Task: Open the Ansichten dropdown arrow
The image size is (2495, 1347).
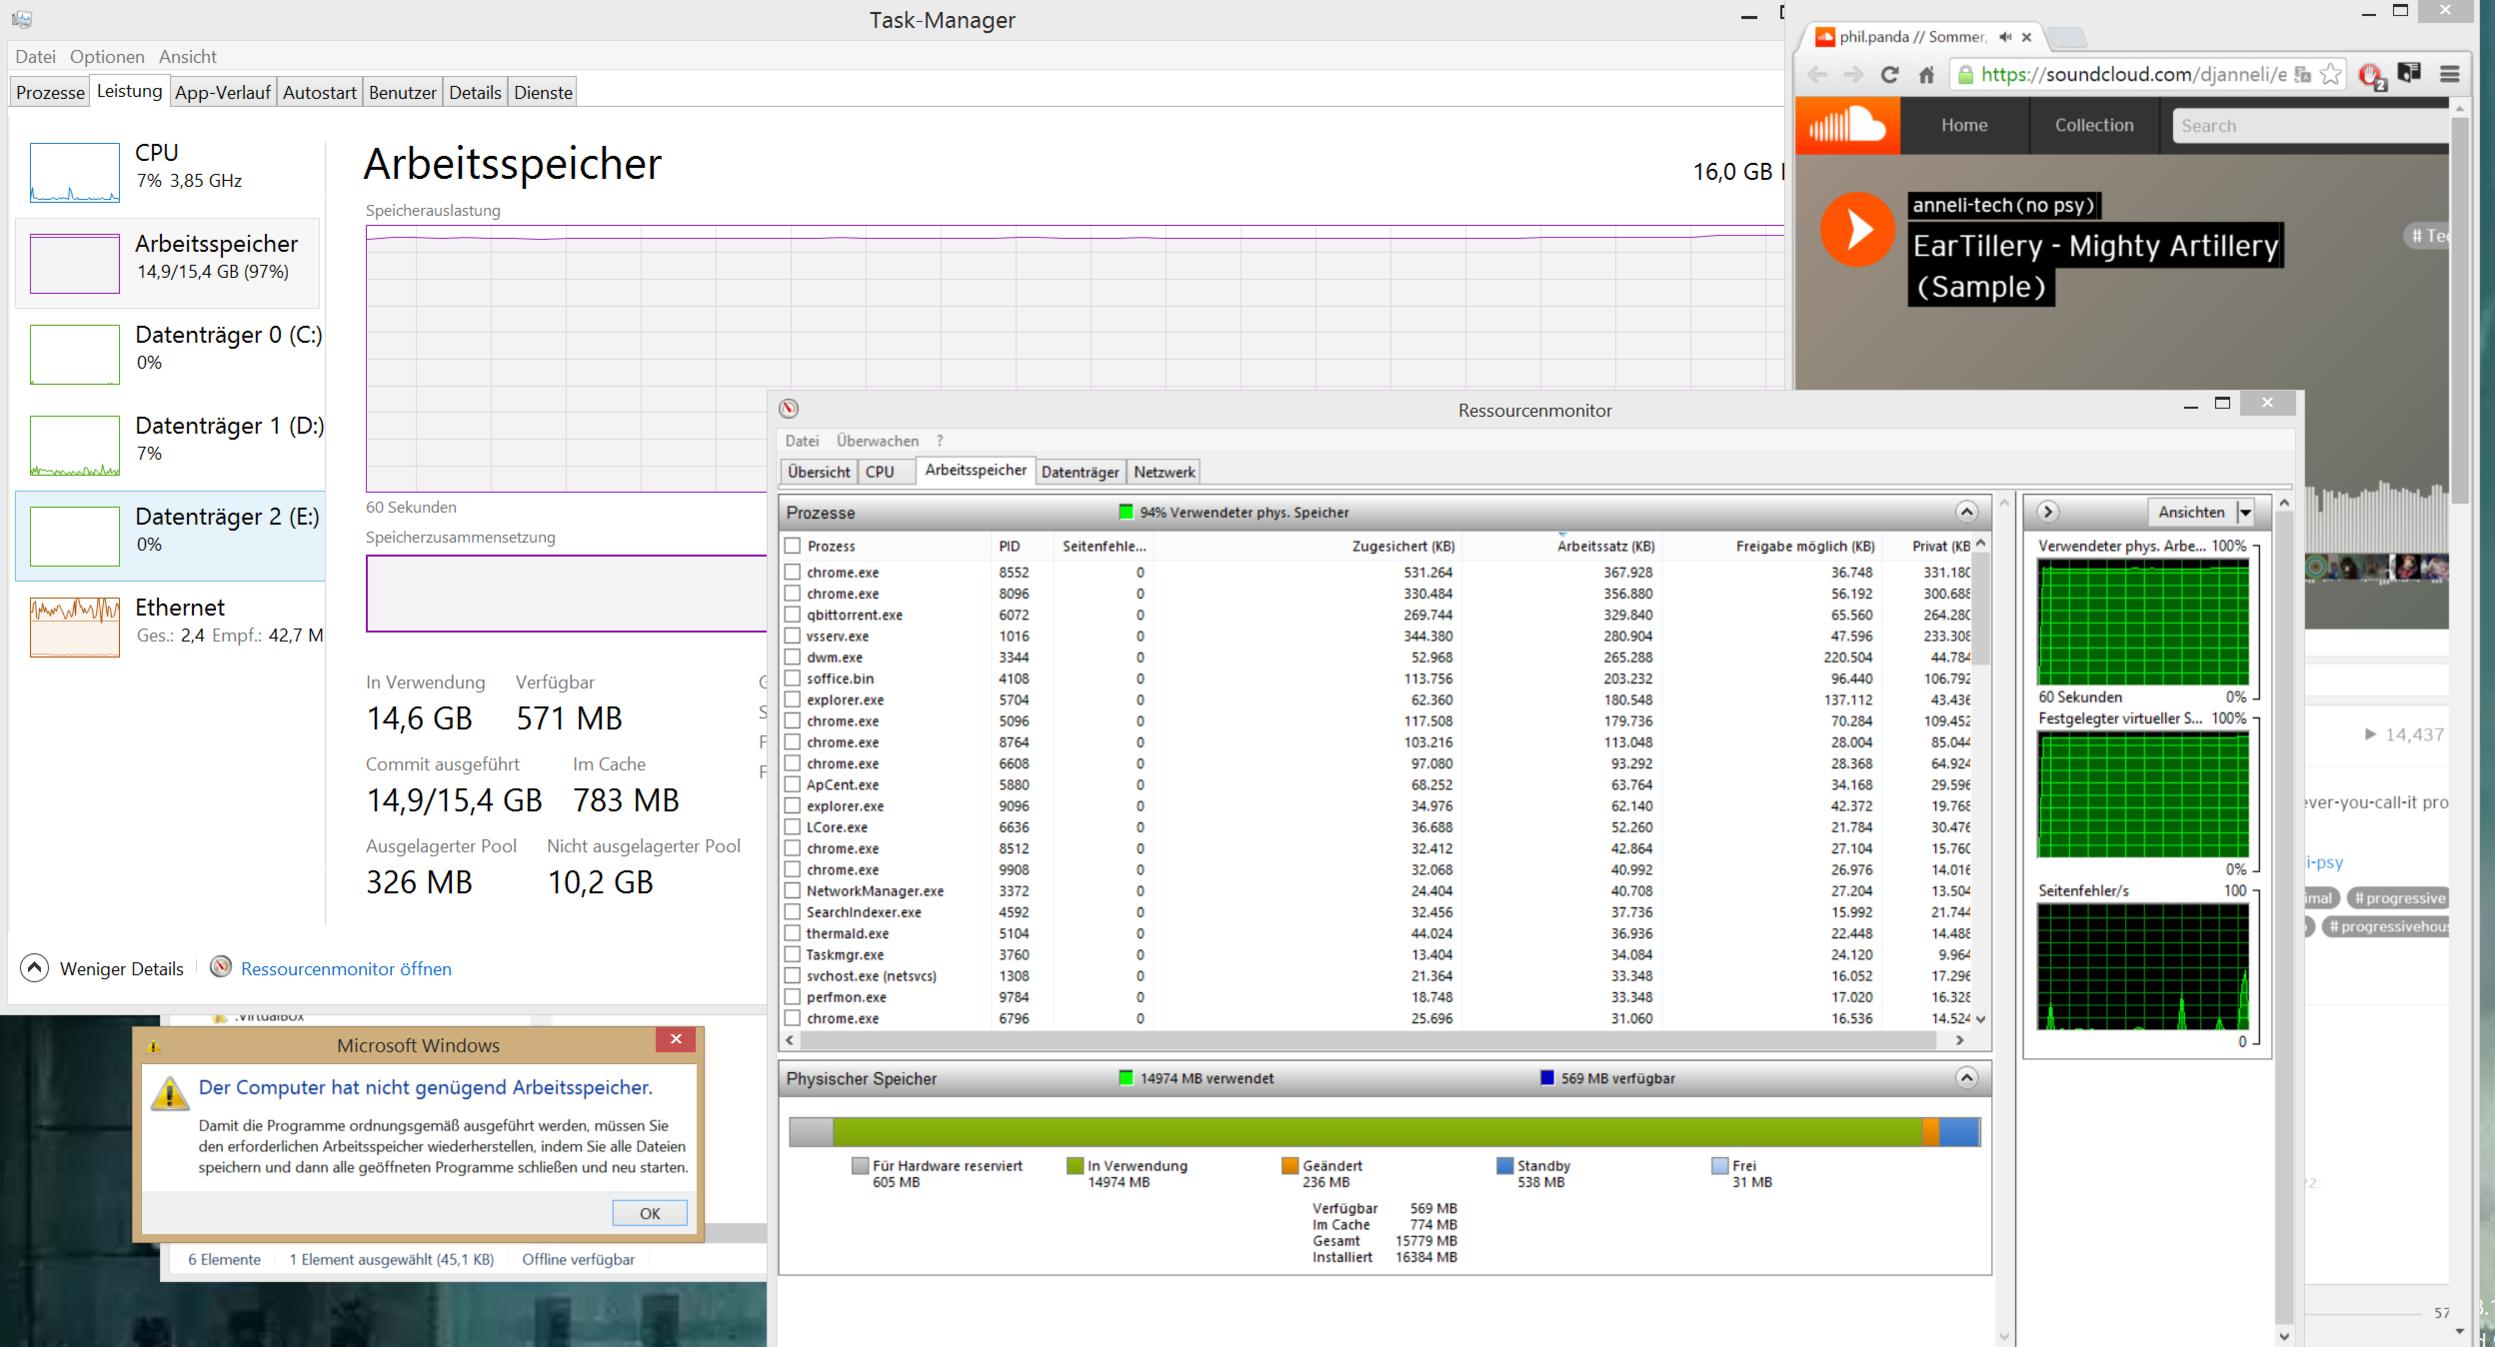Action: pos(2245,512)
